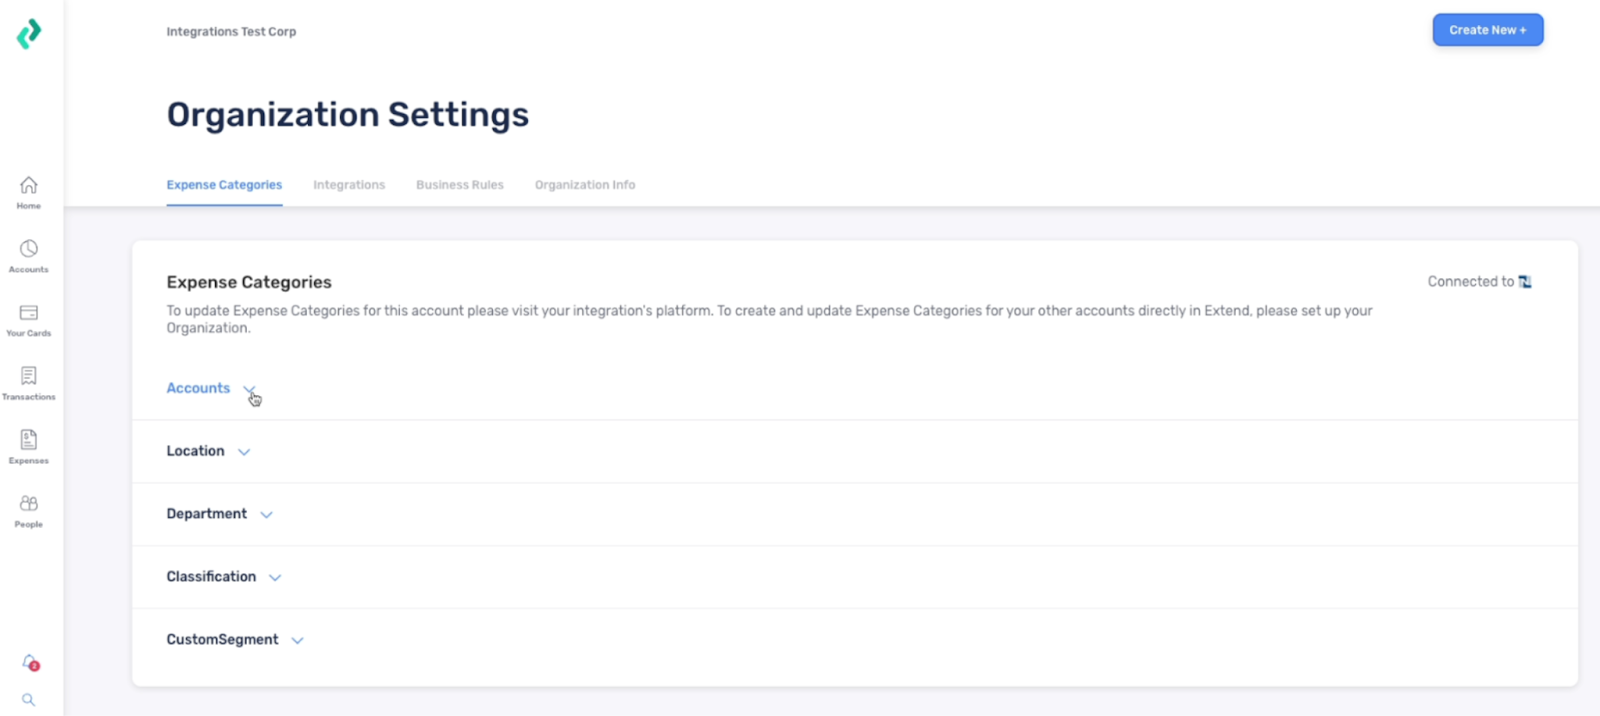
Task: Expand the Classification category section
Action: point(275,578)
